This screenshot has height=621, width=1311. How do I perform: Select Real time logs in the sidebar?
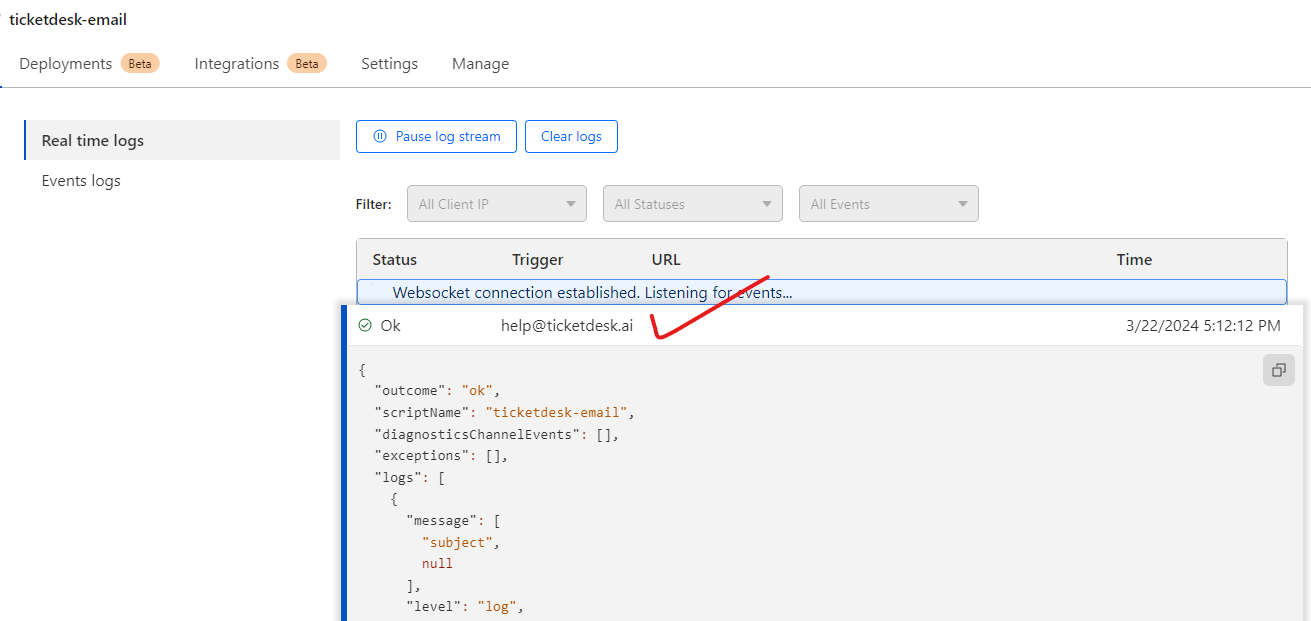pyautogui.click(x=93, y=141)
